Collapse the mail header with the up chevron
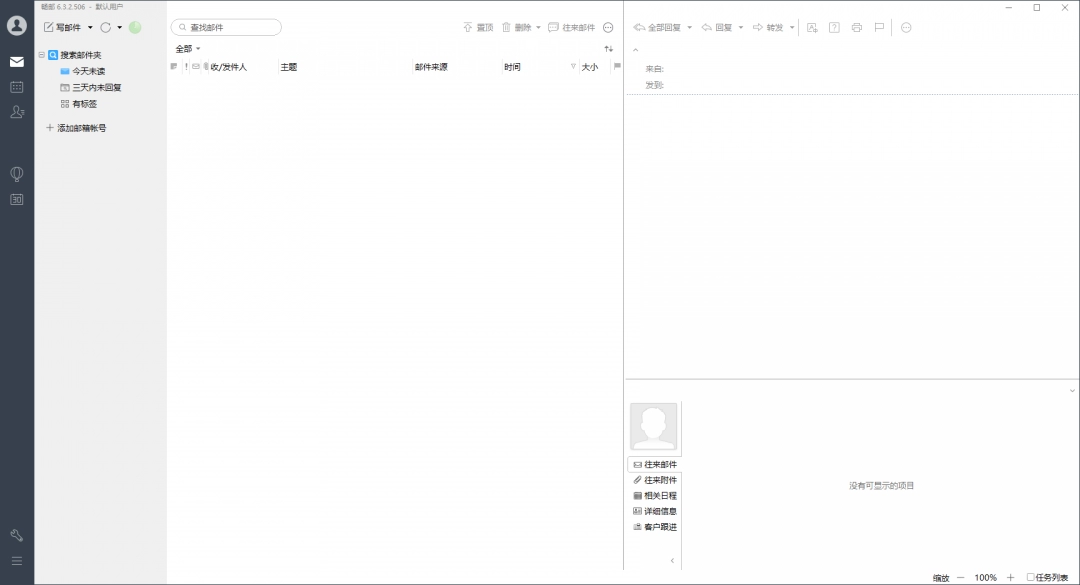 636,50
